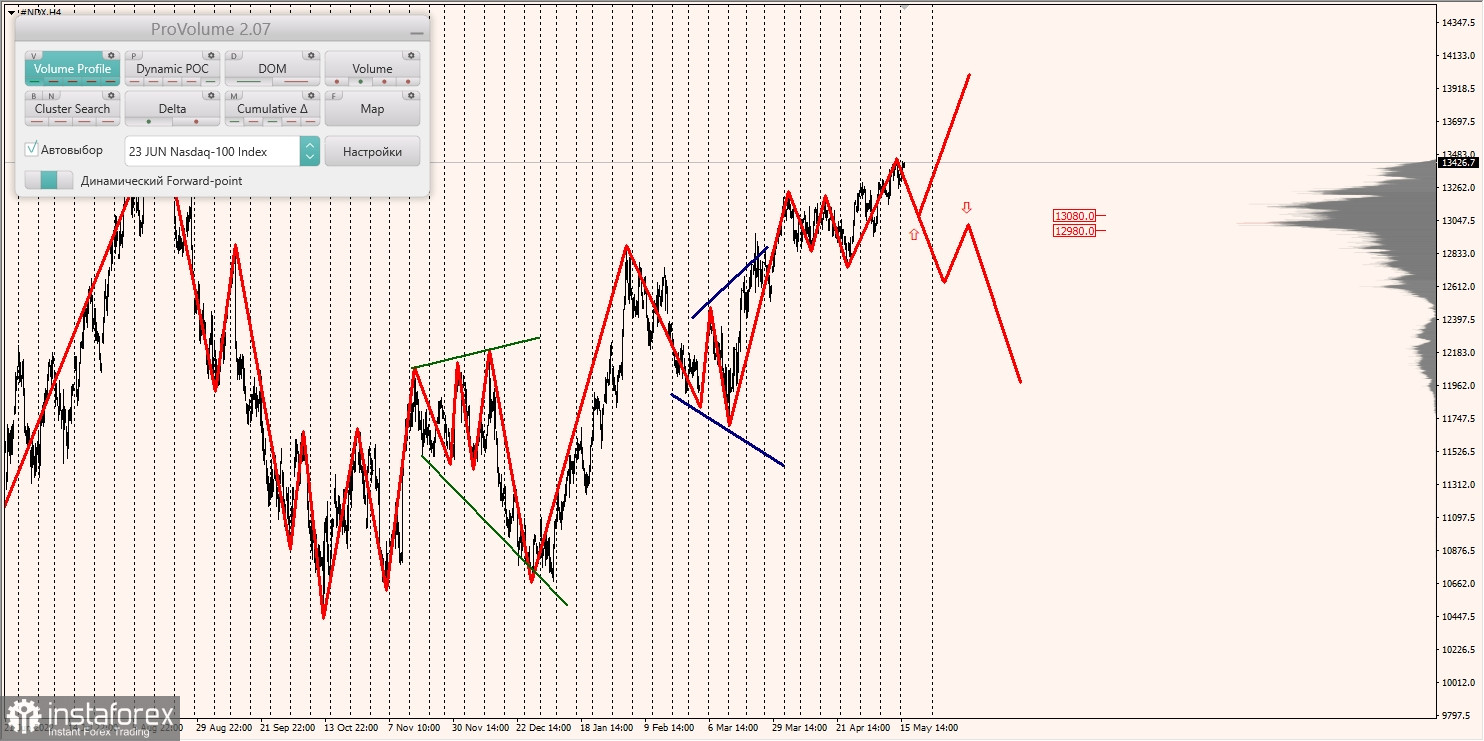Select red line segment under DOM
The image size is (1484, 741).
(x=296, y=81)
